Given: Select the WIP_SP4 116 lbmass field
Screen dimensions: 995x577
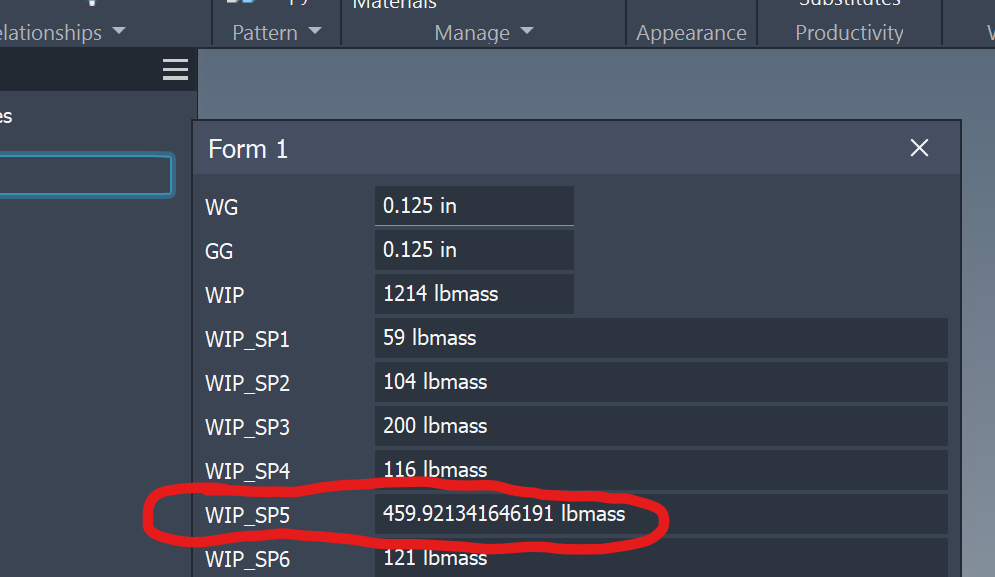Looking at the screenshot, I should coord(660,470).
